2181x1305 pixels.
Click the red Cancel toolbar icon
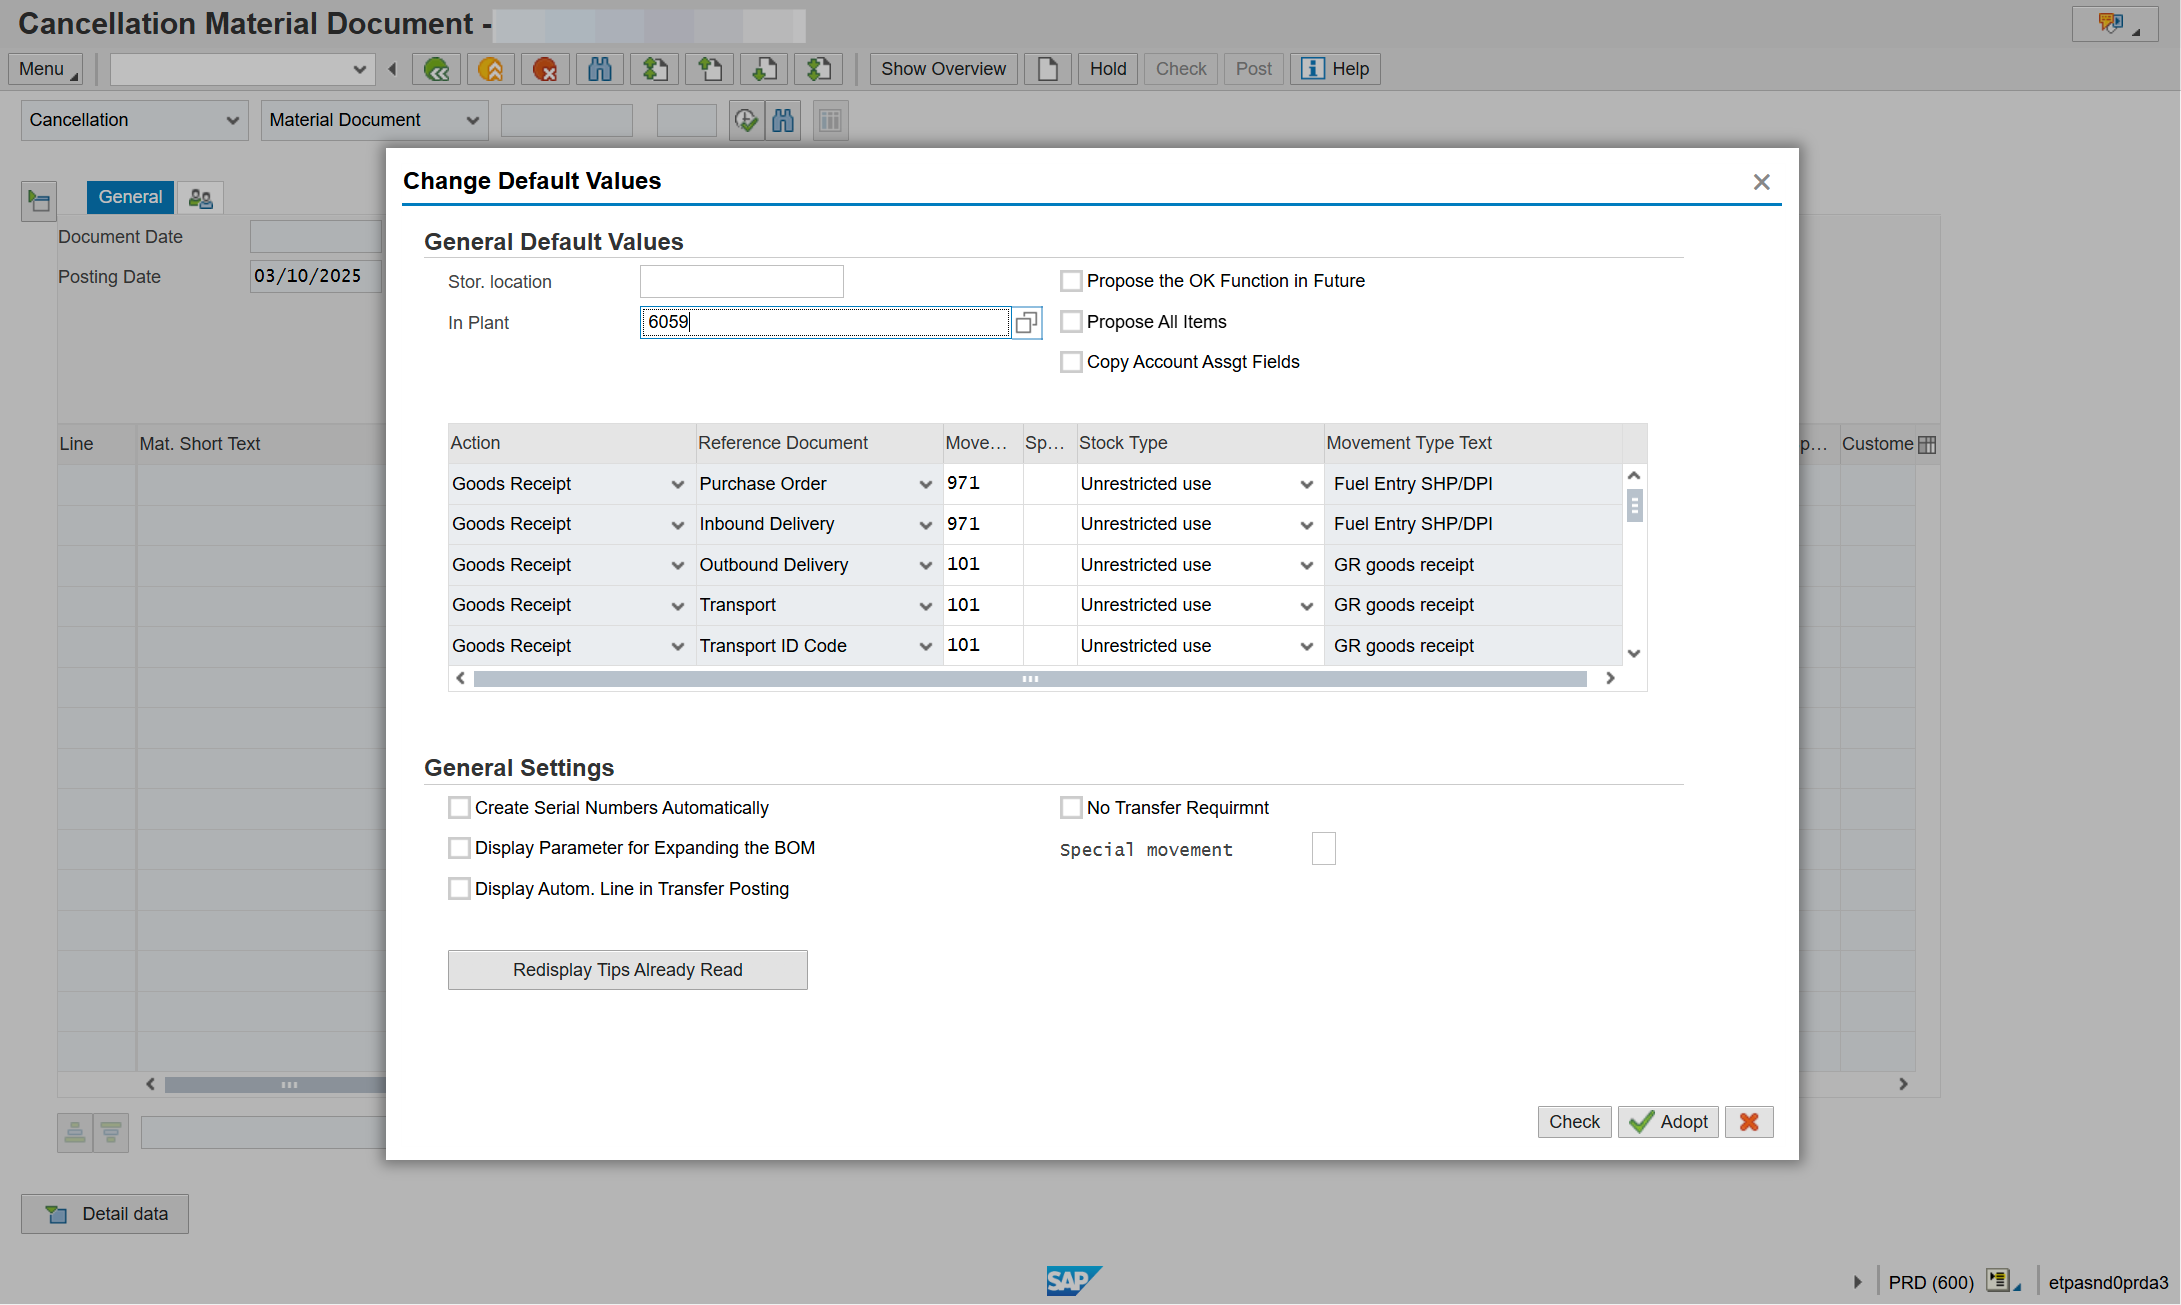tap(545, 69)
